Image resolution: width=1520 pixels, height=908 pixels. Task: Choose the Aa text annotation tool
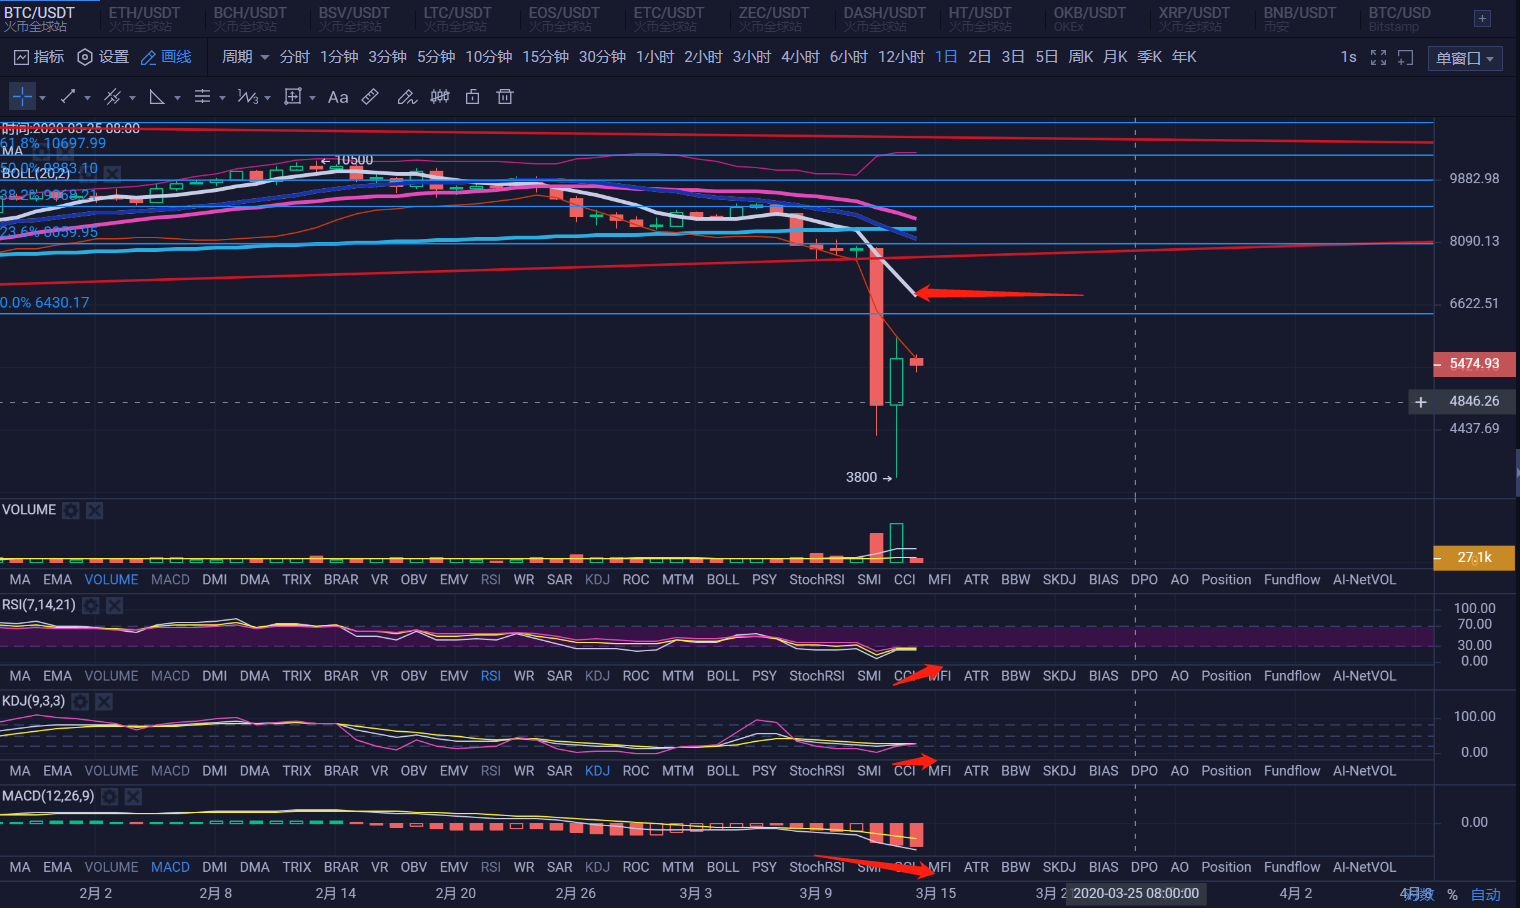click(338, 97)
